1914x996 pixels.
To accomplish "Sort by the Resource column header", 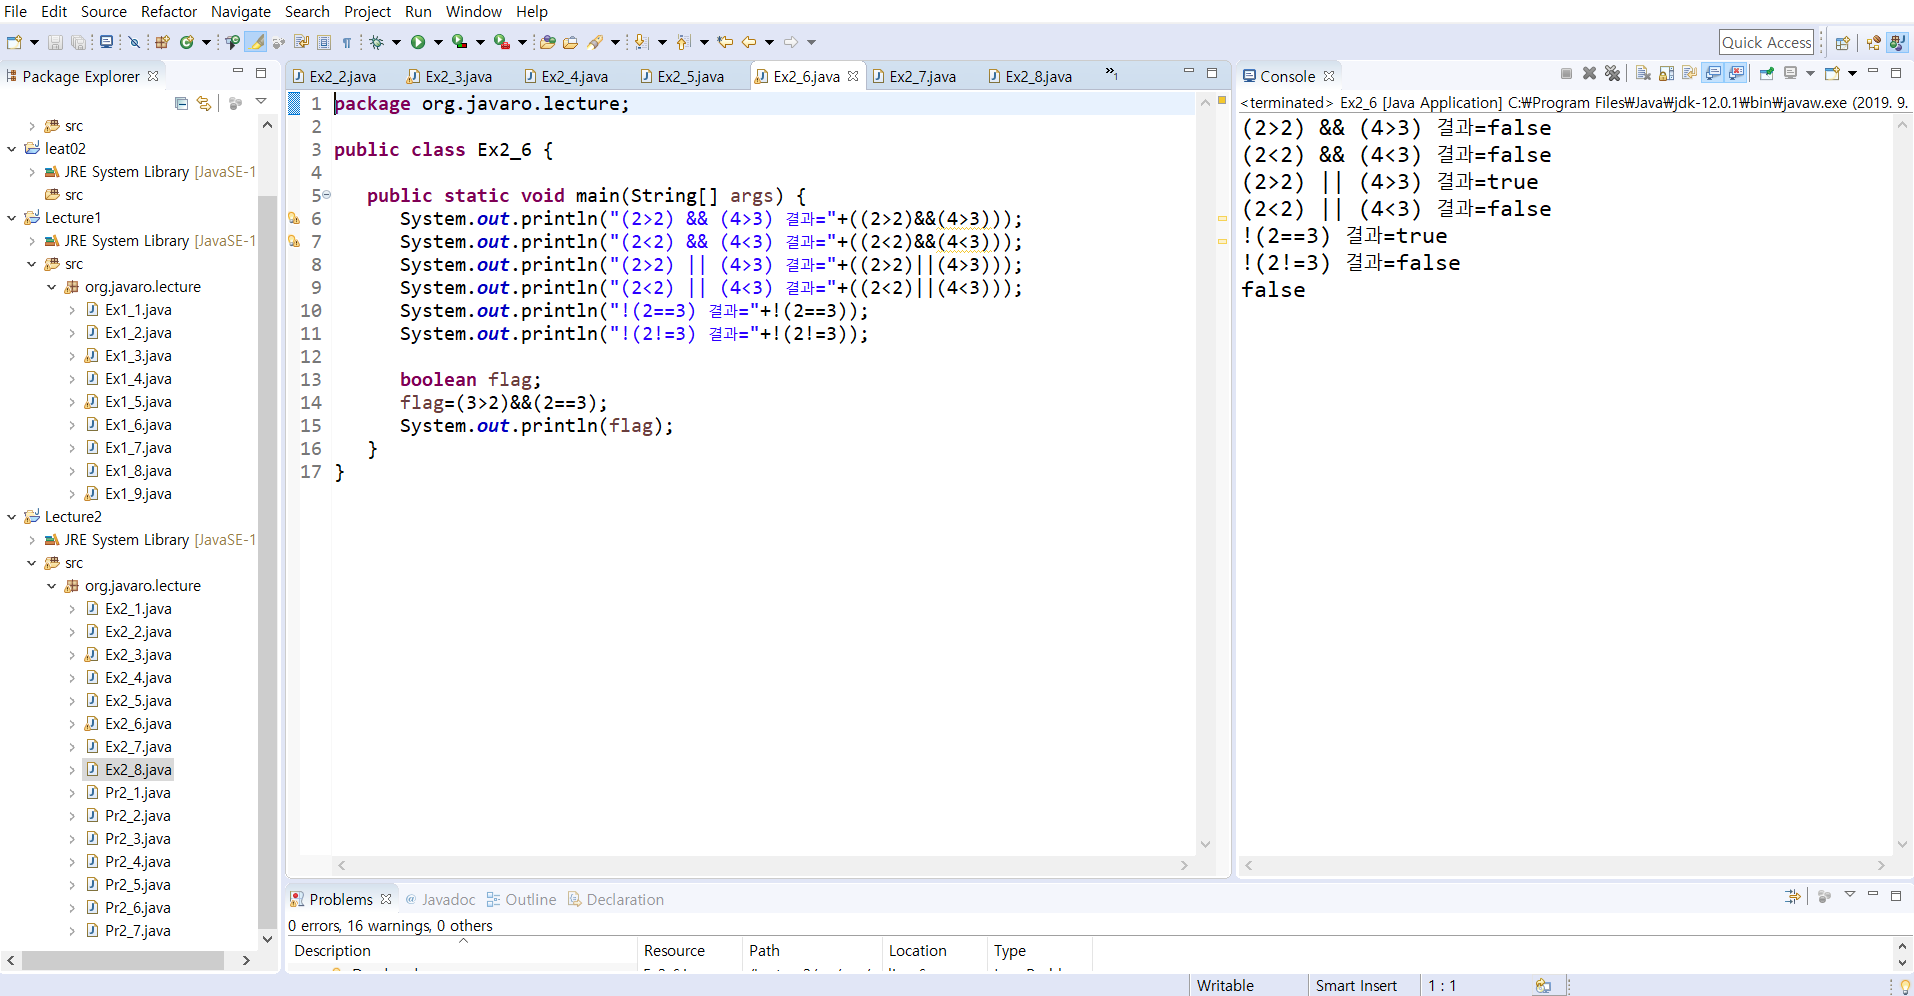I will pos(690,951).
